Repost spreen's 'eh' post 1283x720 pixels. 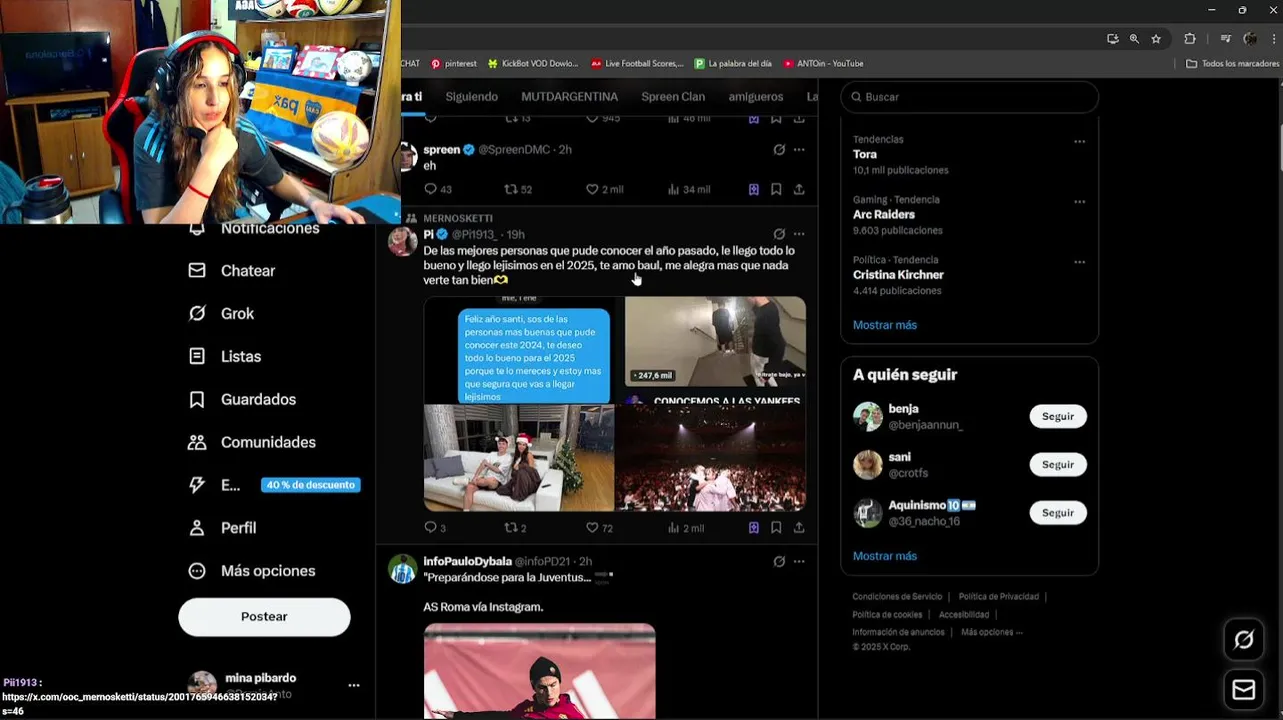511,189
